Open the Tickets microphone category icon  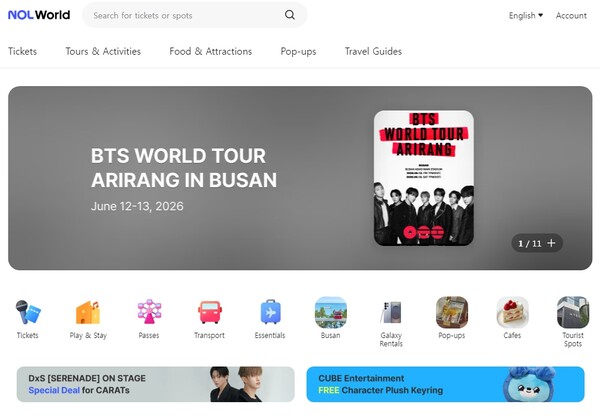click(x=28, y=312)
